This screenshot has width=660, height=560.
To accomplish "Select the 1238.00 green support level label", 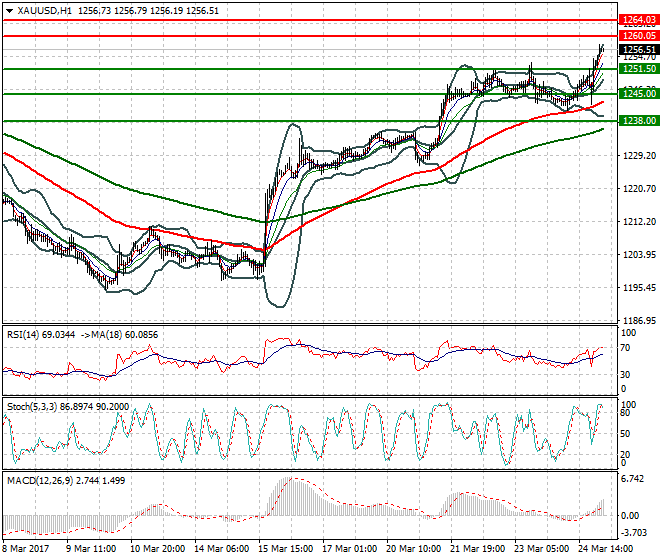I will [x=639, y=121].
